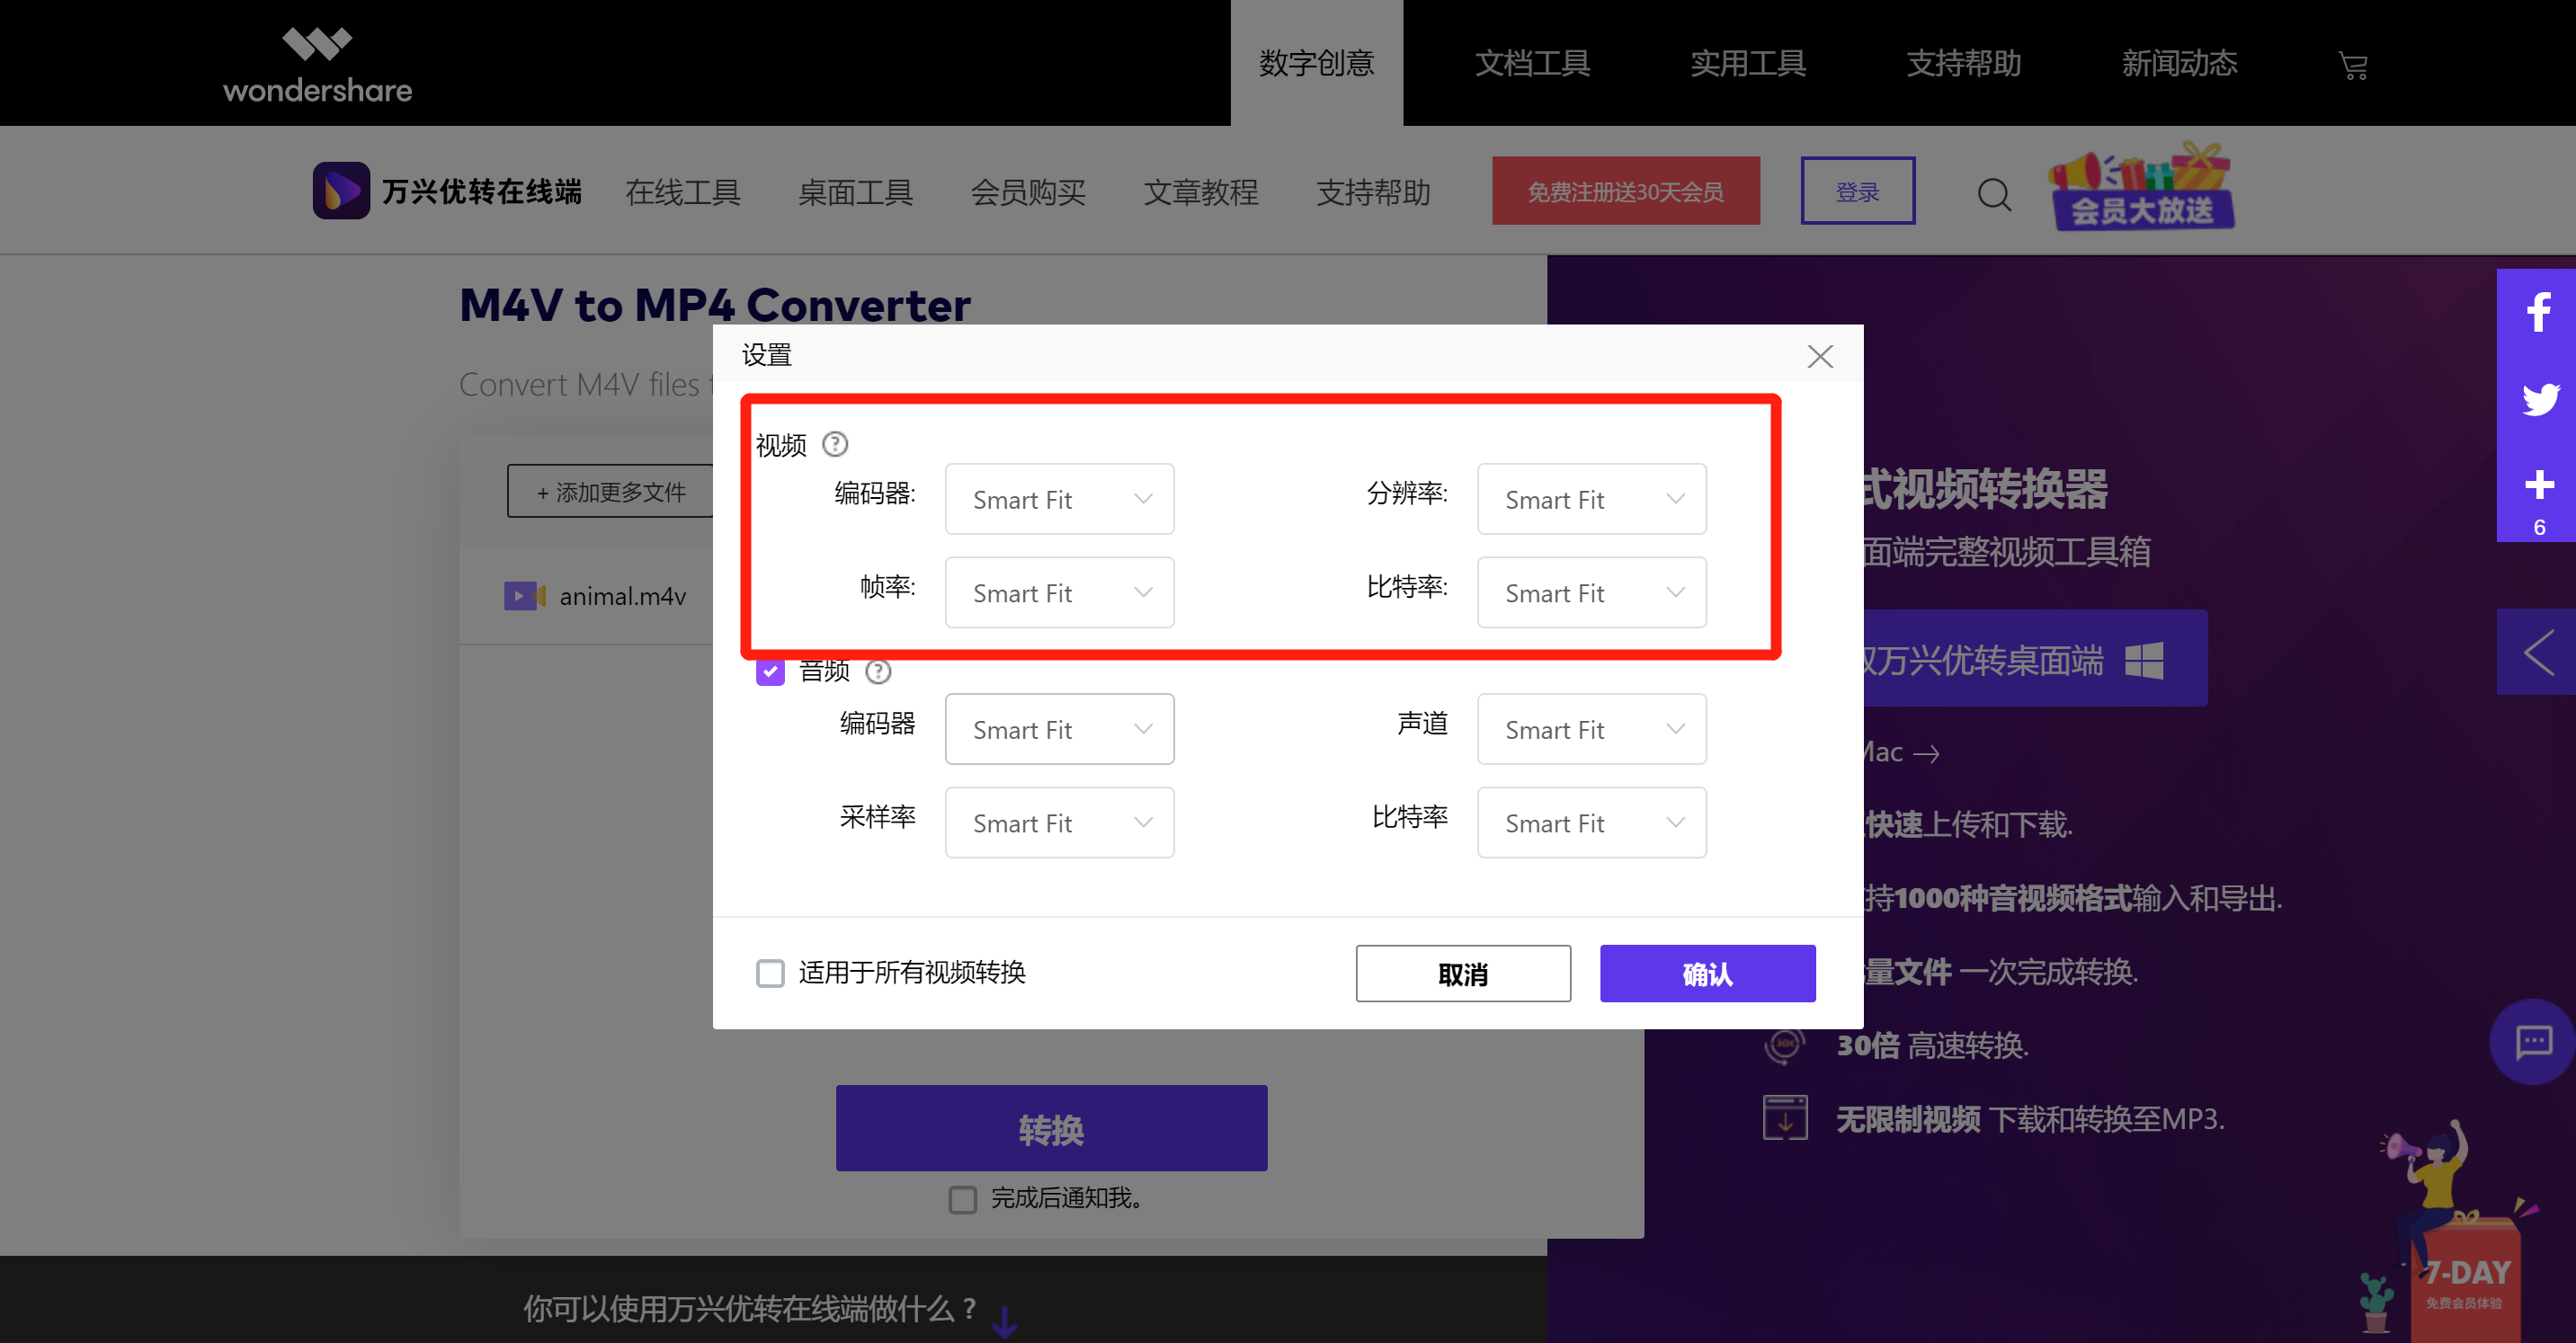Collapse the right sidebar with the chevron
2576x1343 pixels.
coord(2541,652)
